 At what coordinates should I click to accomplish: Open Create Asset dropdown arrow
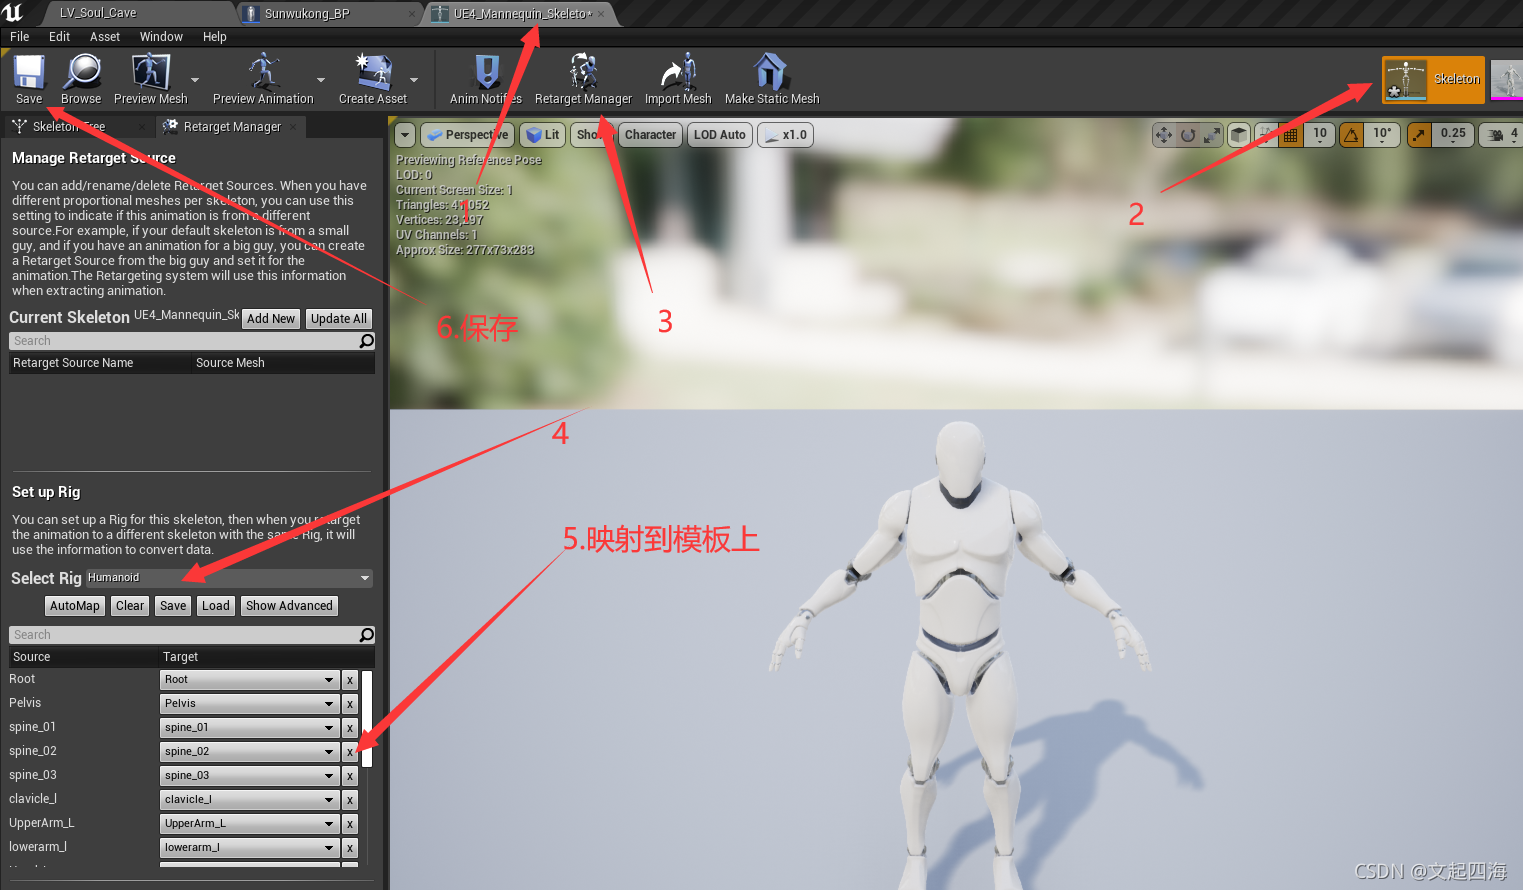414,80
